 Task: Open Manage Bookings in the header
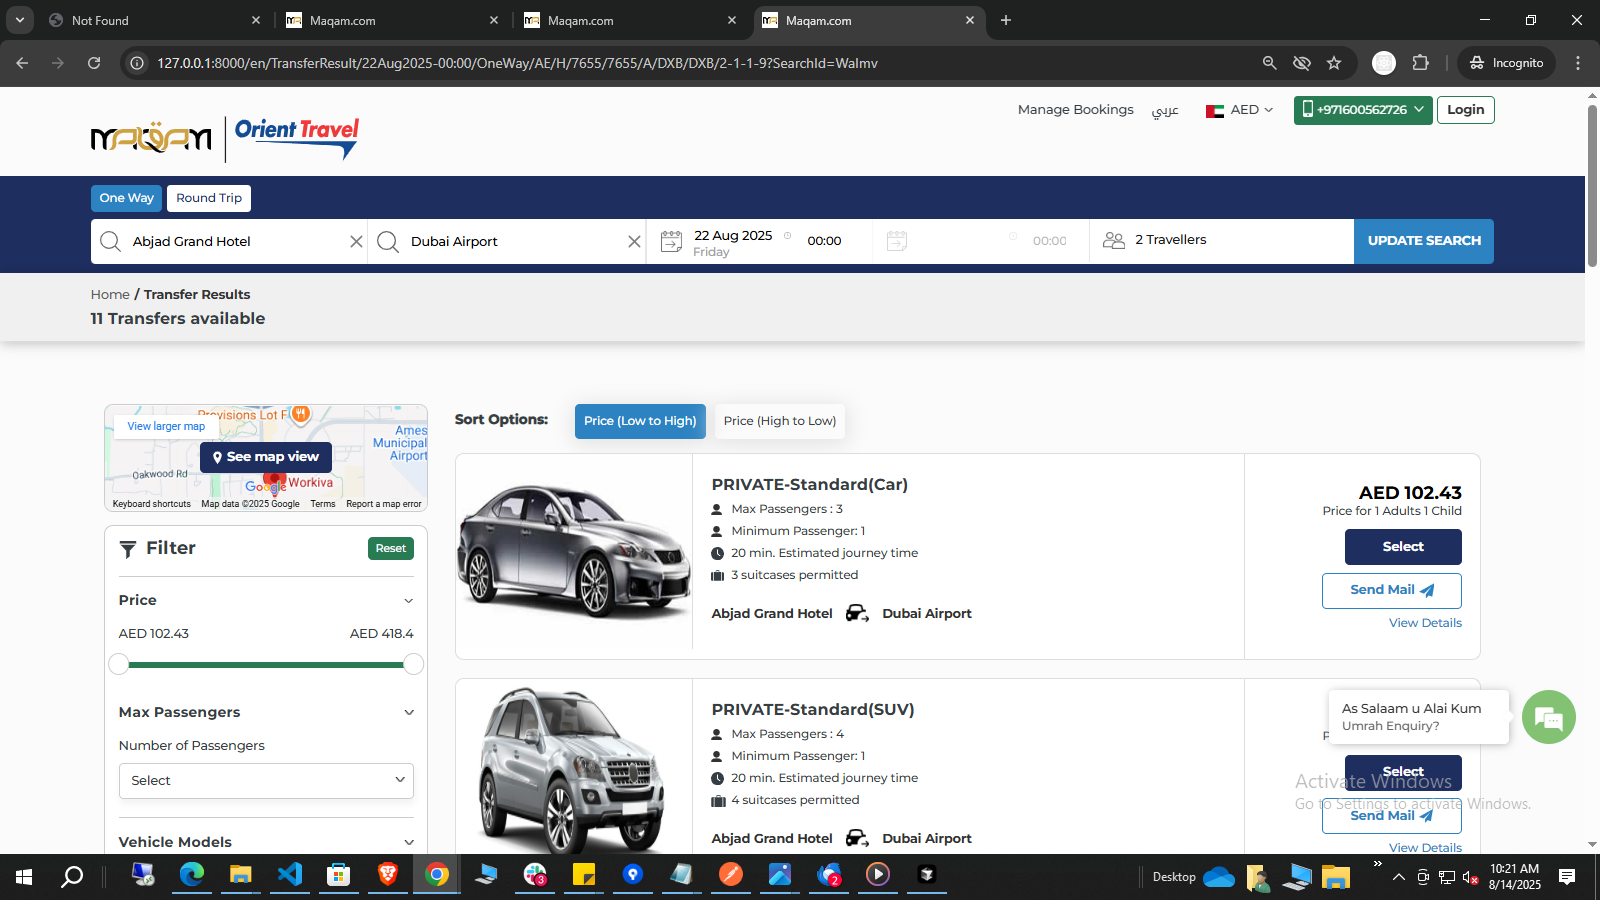(x=1075, y=110)
